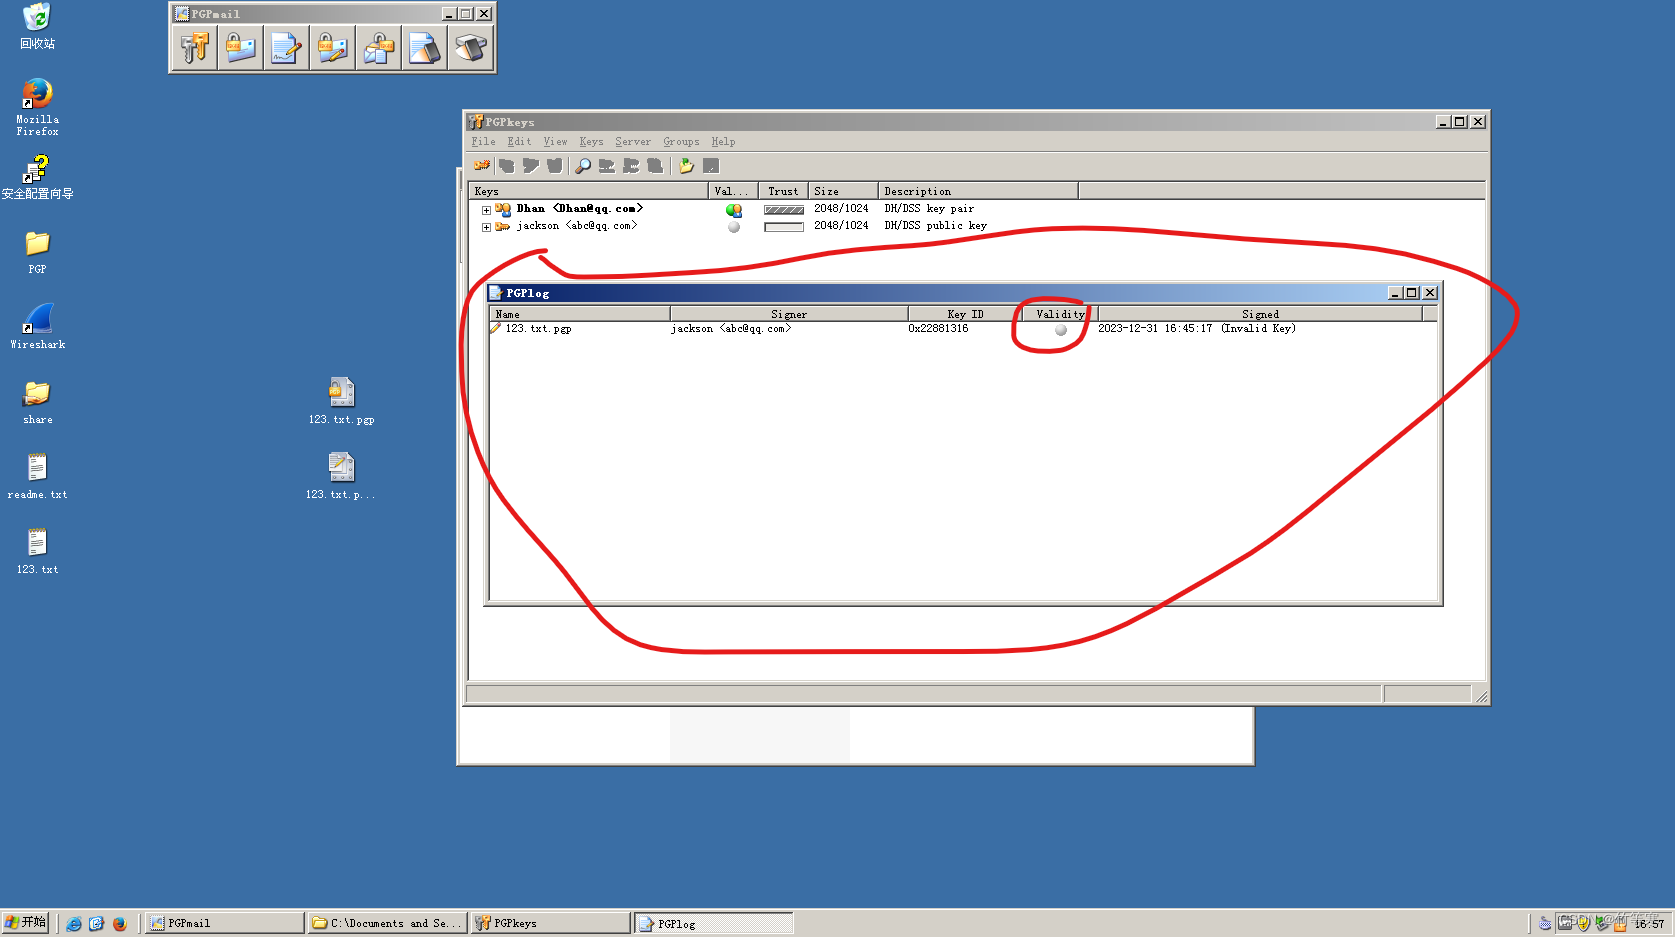Select the 123.txt.p... signed file on desktop

(341, 476)
